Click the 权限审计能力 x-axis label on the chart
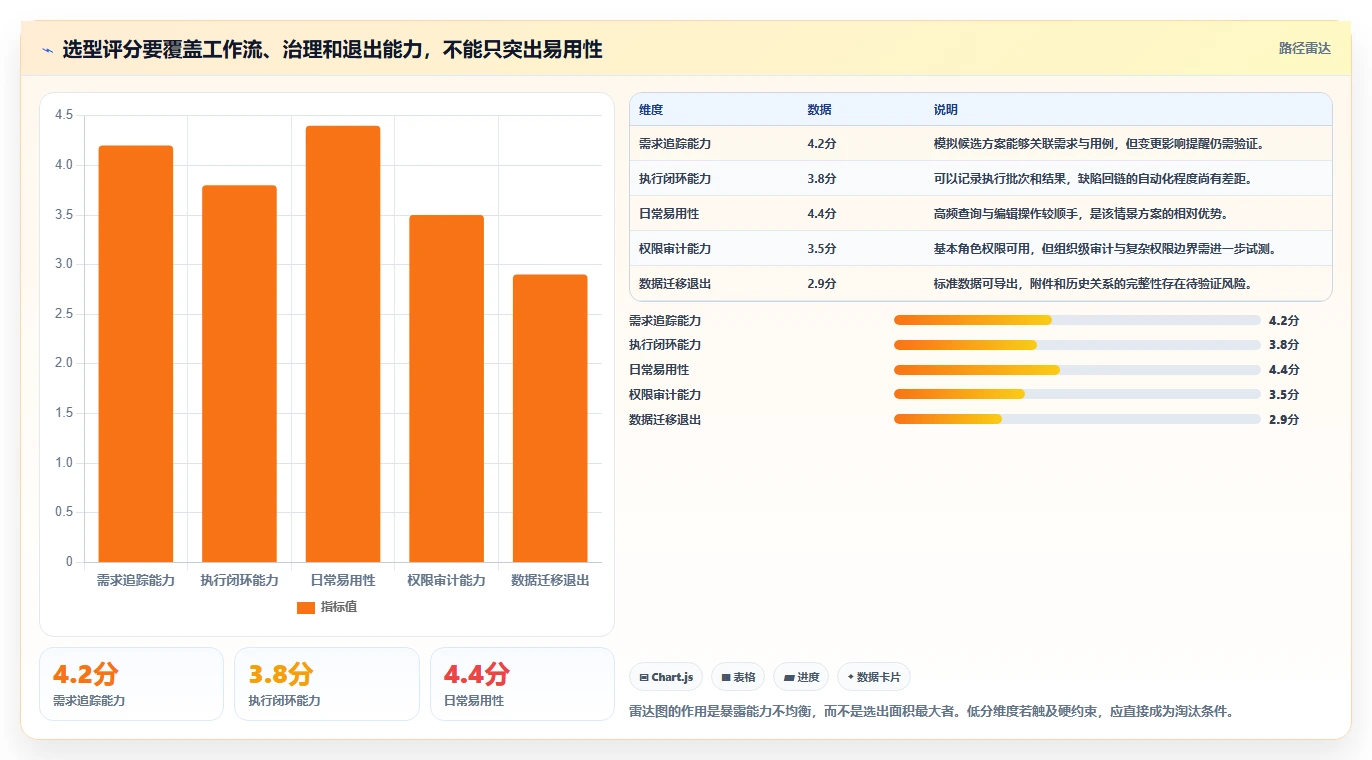This screenshot has height=760, width=1372. pos(446,580)
